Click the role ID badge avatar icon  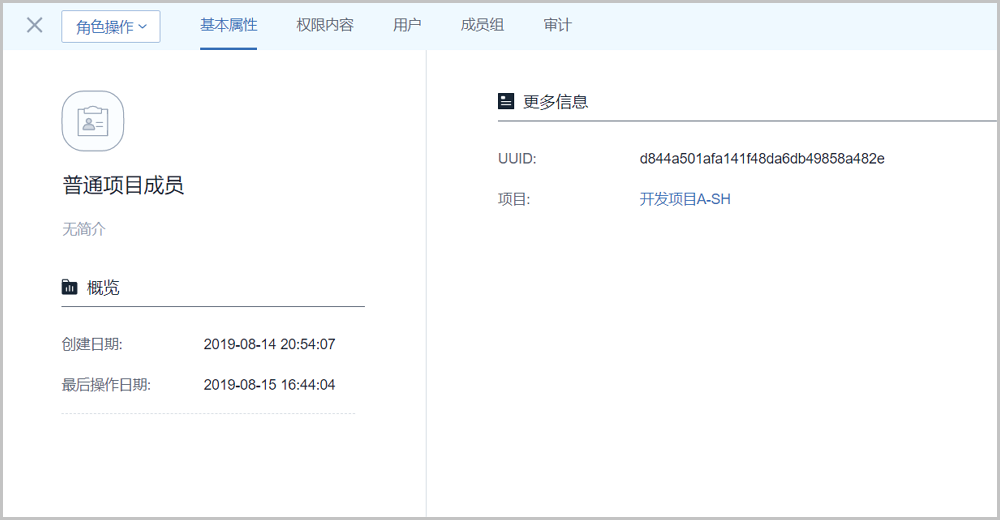pos(93,121)
